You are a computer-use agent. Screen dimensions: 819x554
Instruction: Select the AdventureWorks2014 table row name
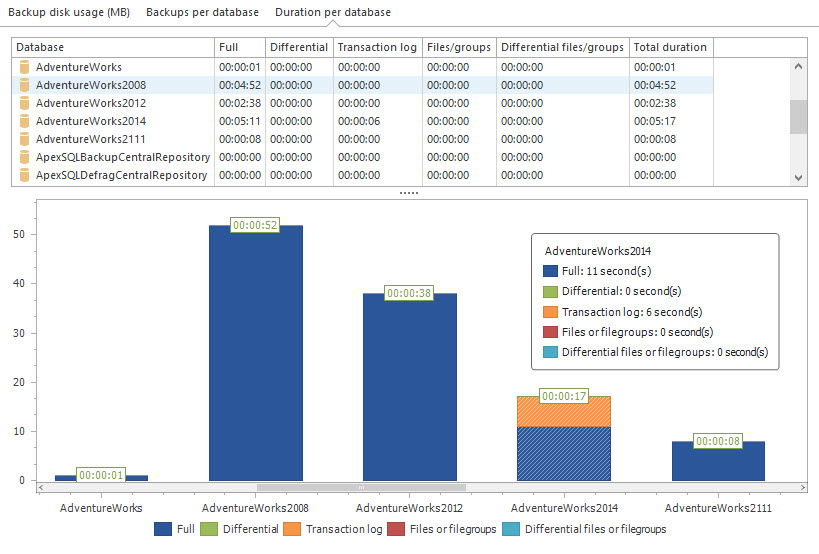91,121
